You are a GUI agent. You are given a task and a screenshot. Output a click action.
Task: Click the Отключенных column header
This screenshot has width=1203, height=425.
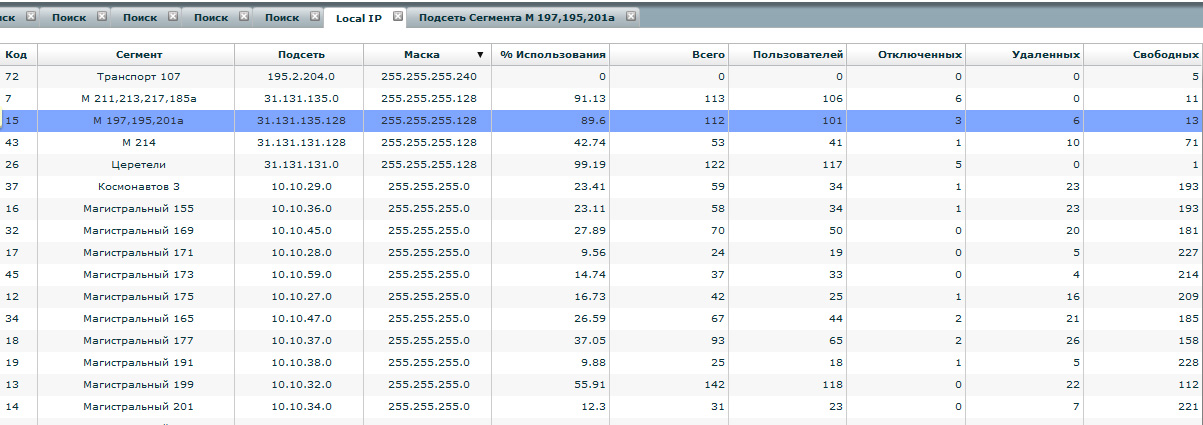pos(920,54)
